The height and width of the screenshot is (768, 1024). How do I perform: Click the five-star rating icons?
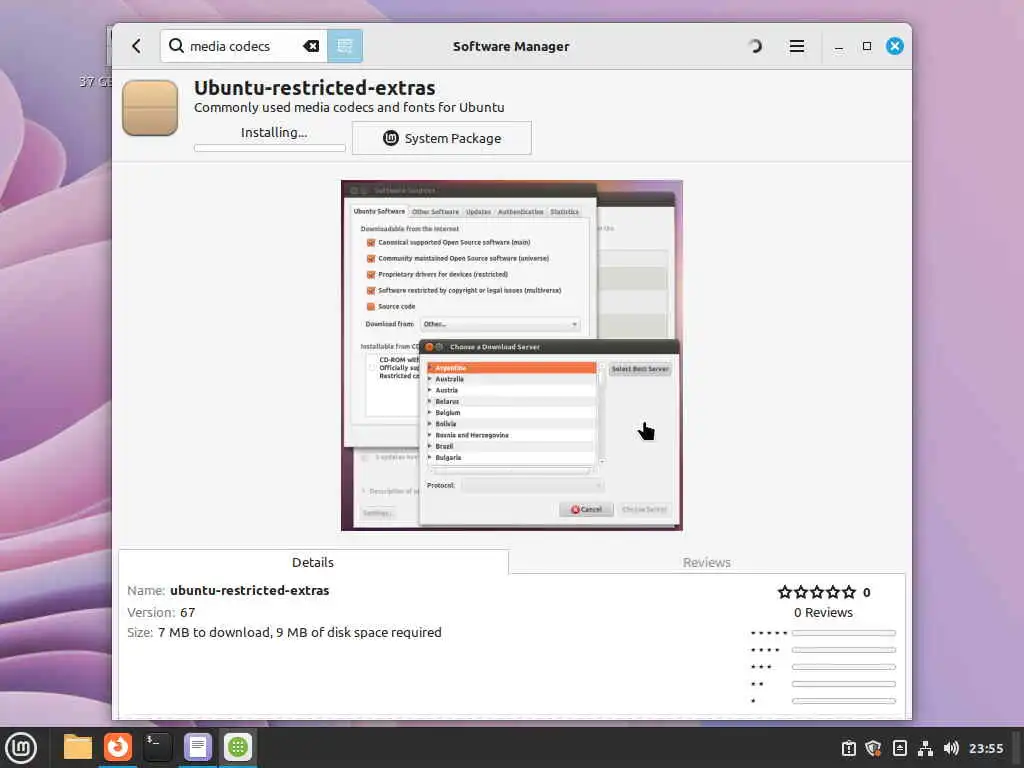click(816, 592)
